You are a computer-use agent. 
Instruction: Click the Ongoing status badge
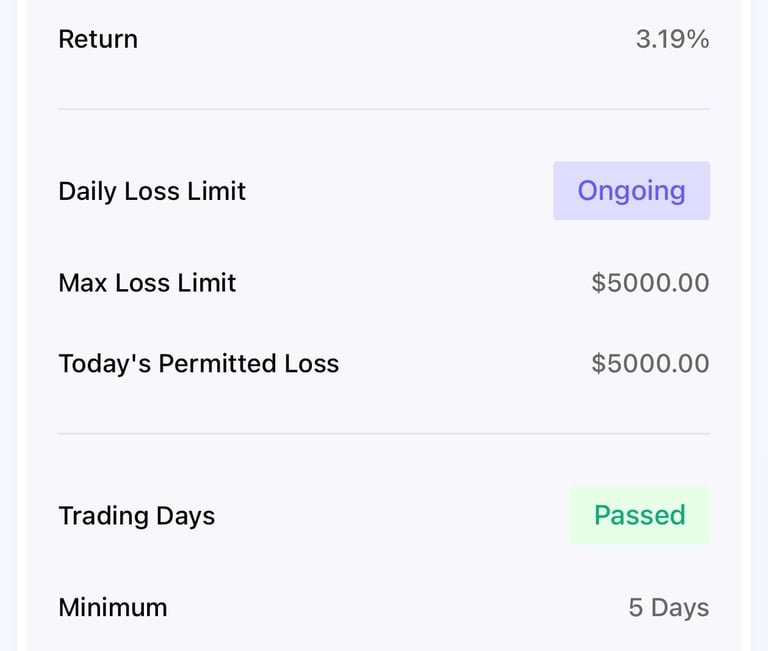[x=631, y=191]
